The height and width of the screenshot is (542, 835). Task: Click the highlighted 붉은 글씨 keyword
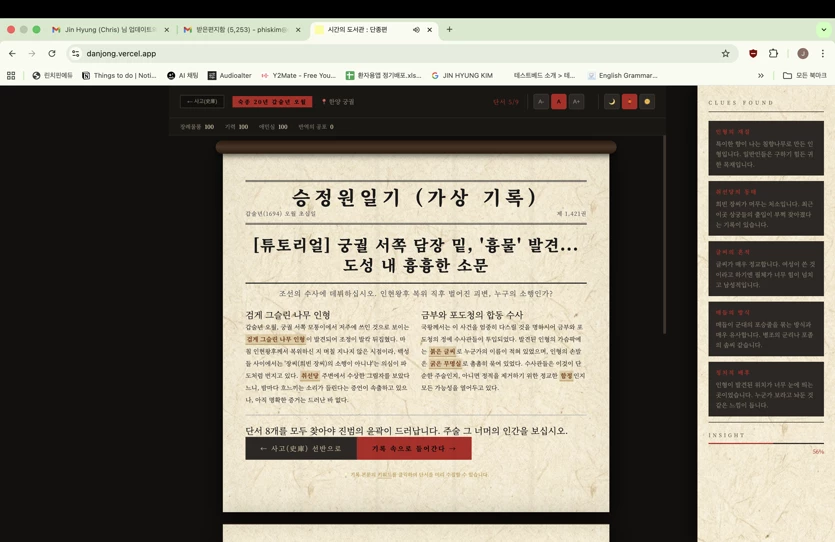click(443, 351)
